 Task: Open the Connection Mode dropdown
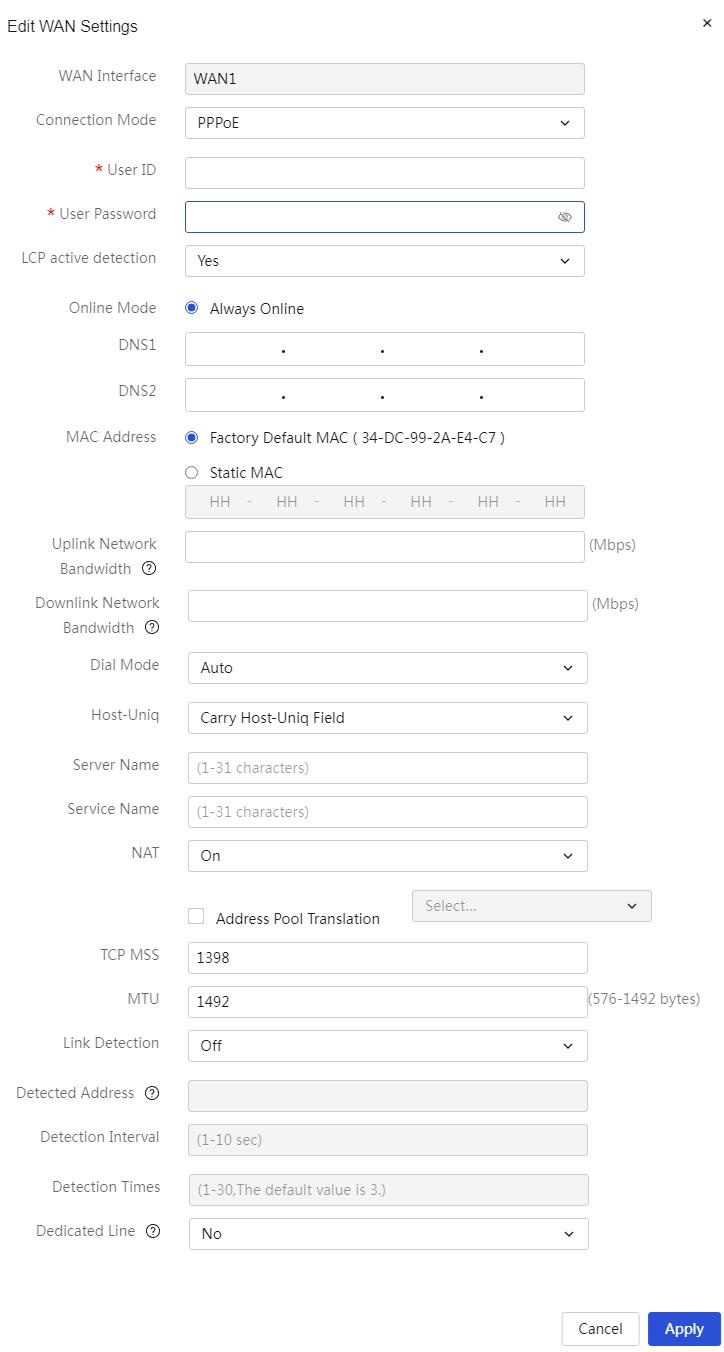pyautogui.click(x=385, y=123)
